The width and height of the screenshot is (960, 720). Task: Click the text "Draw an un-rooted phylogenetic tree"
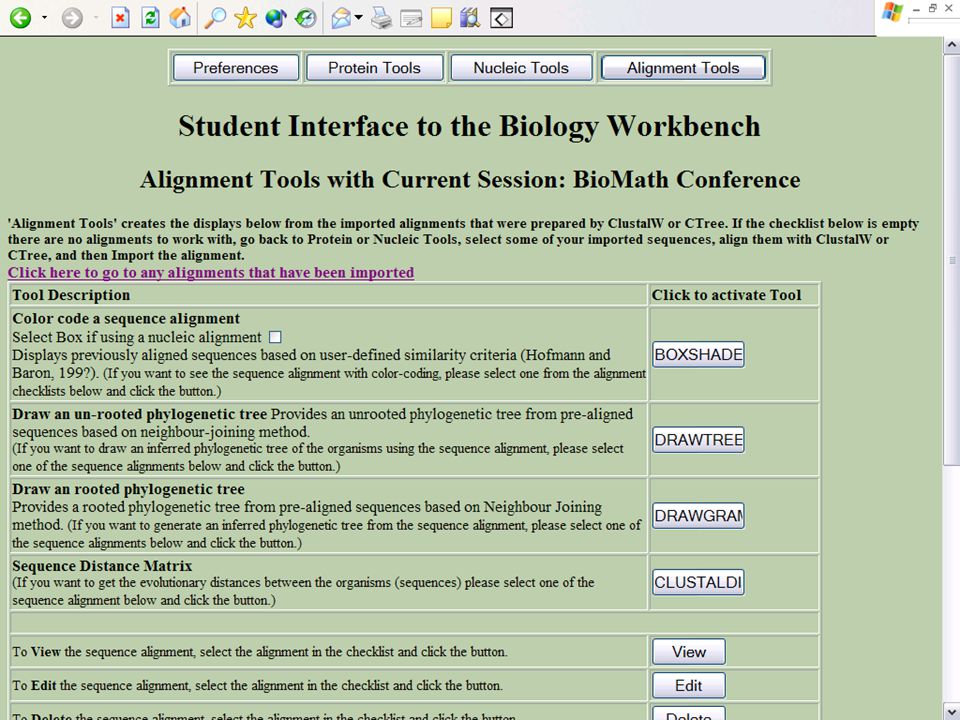tap(140, 414)
